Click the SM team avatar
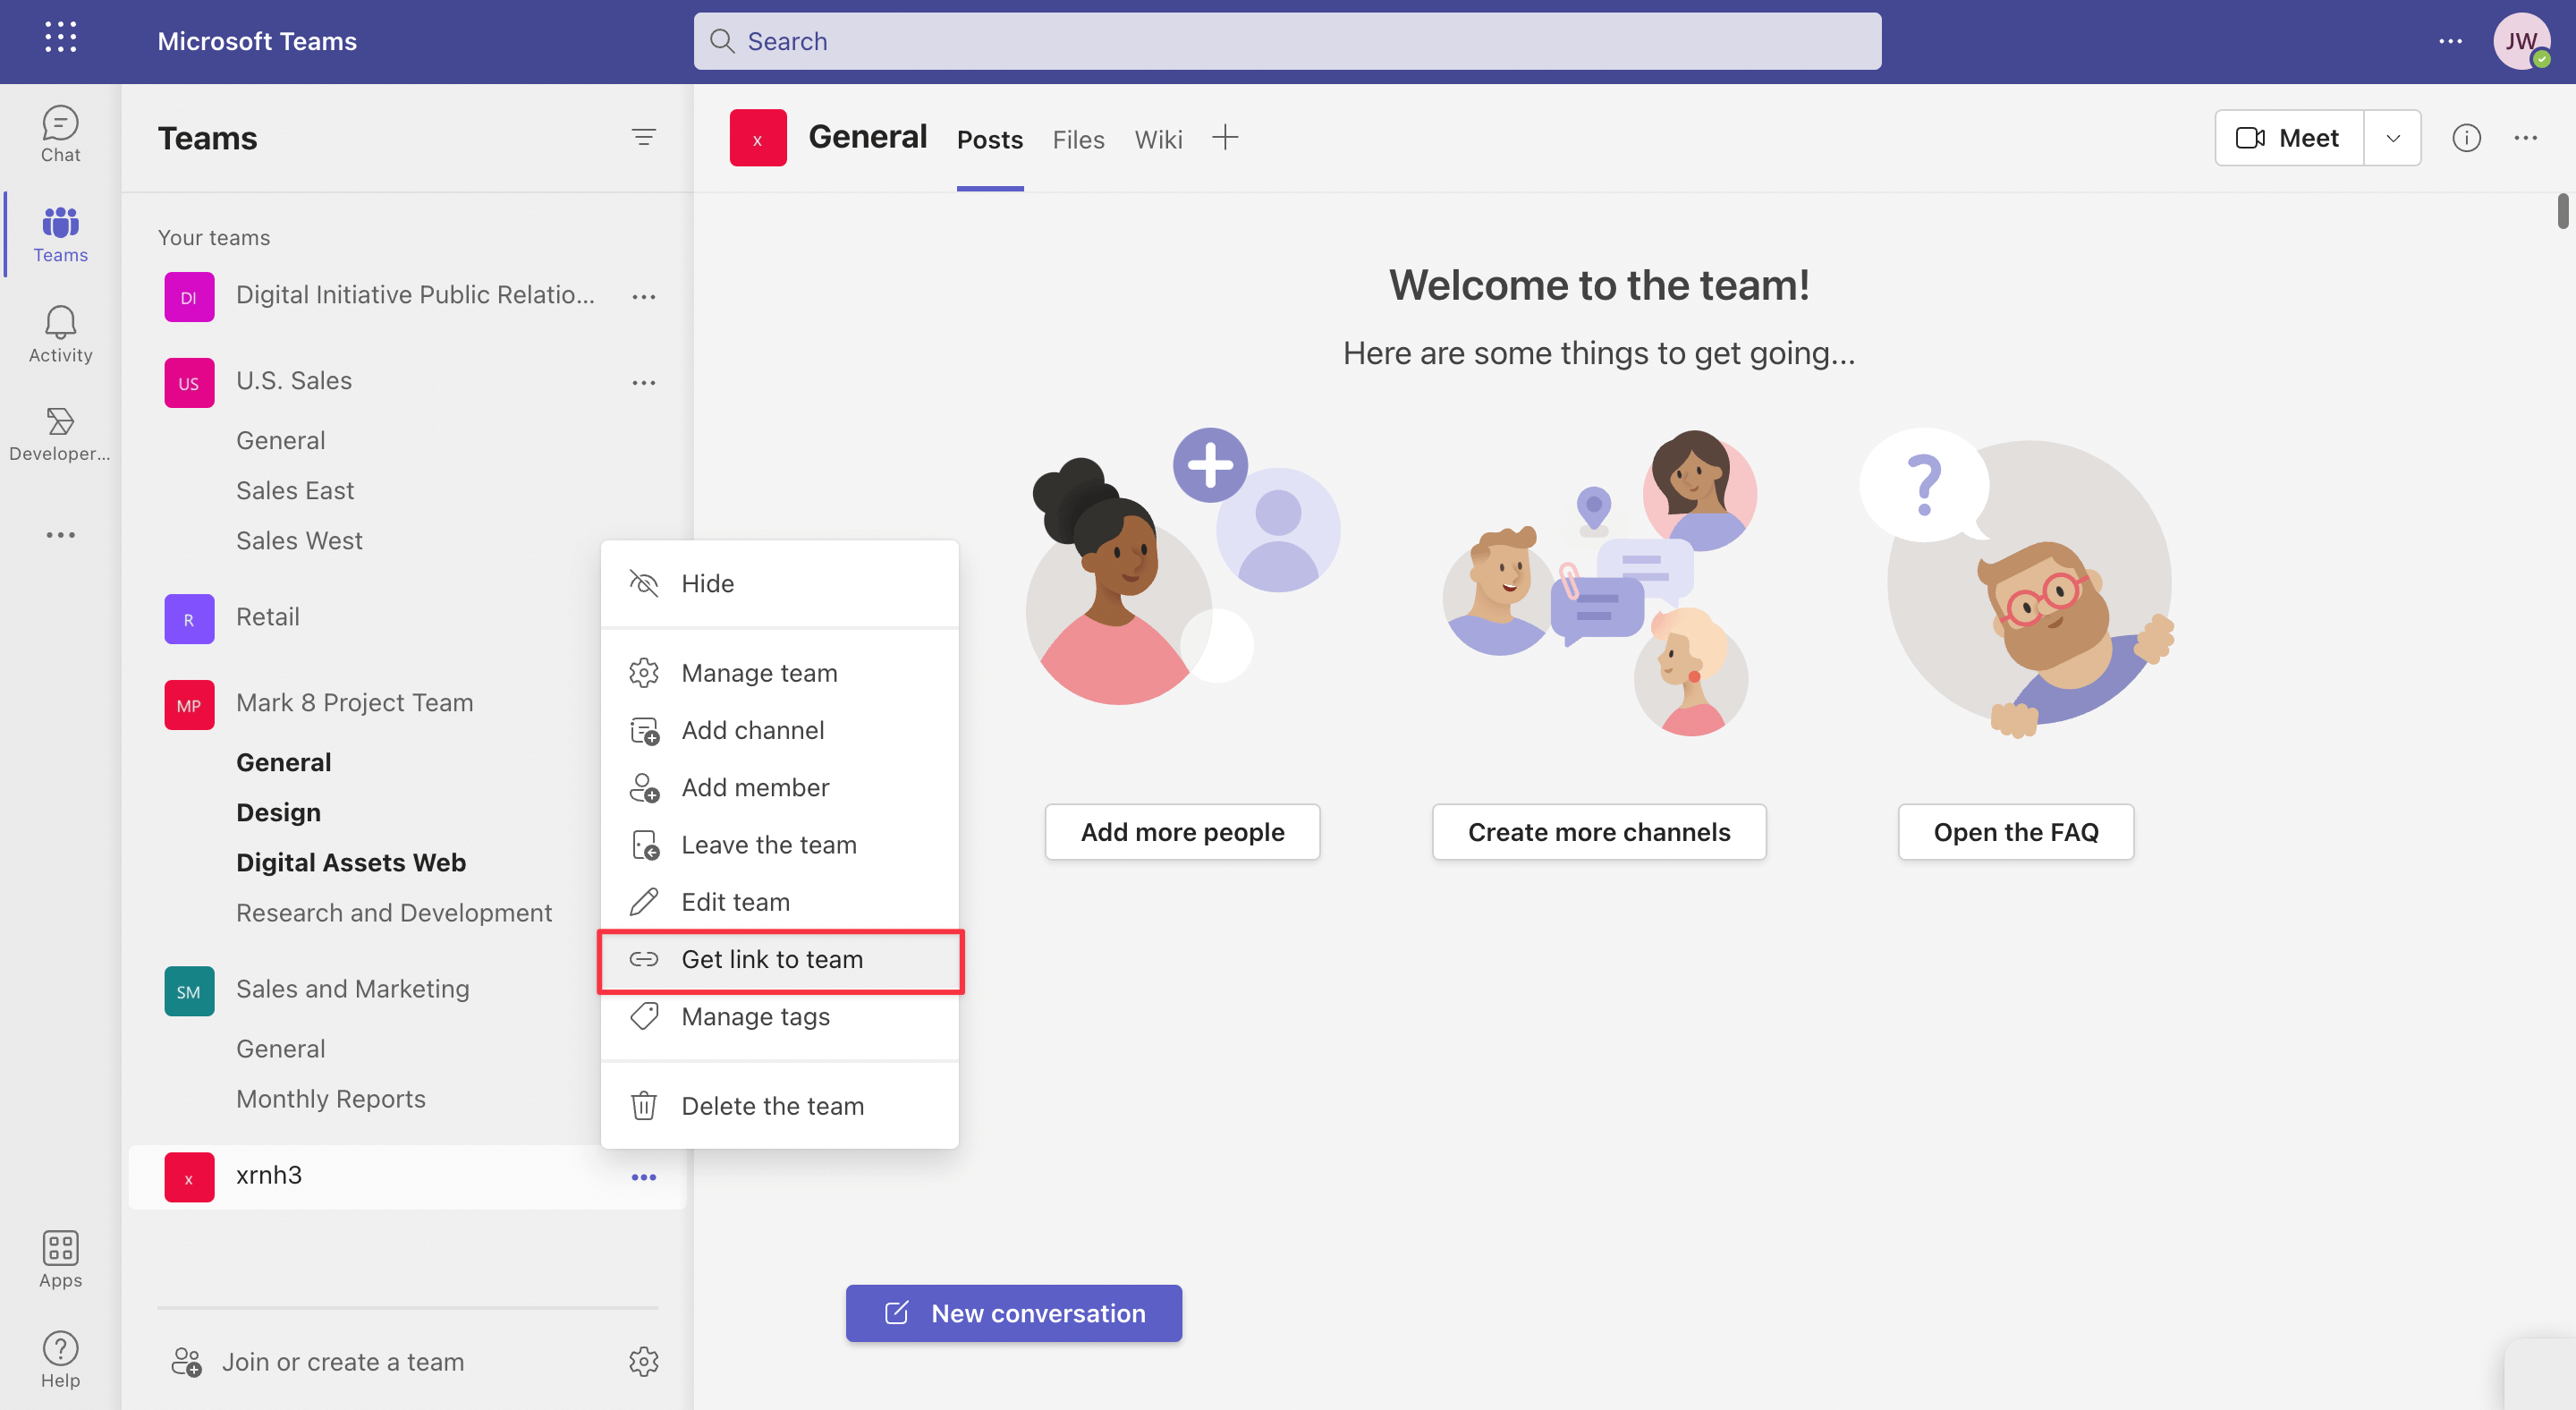 tap(189, 991)
